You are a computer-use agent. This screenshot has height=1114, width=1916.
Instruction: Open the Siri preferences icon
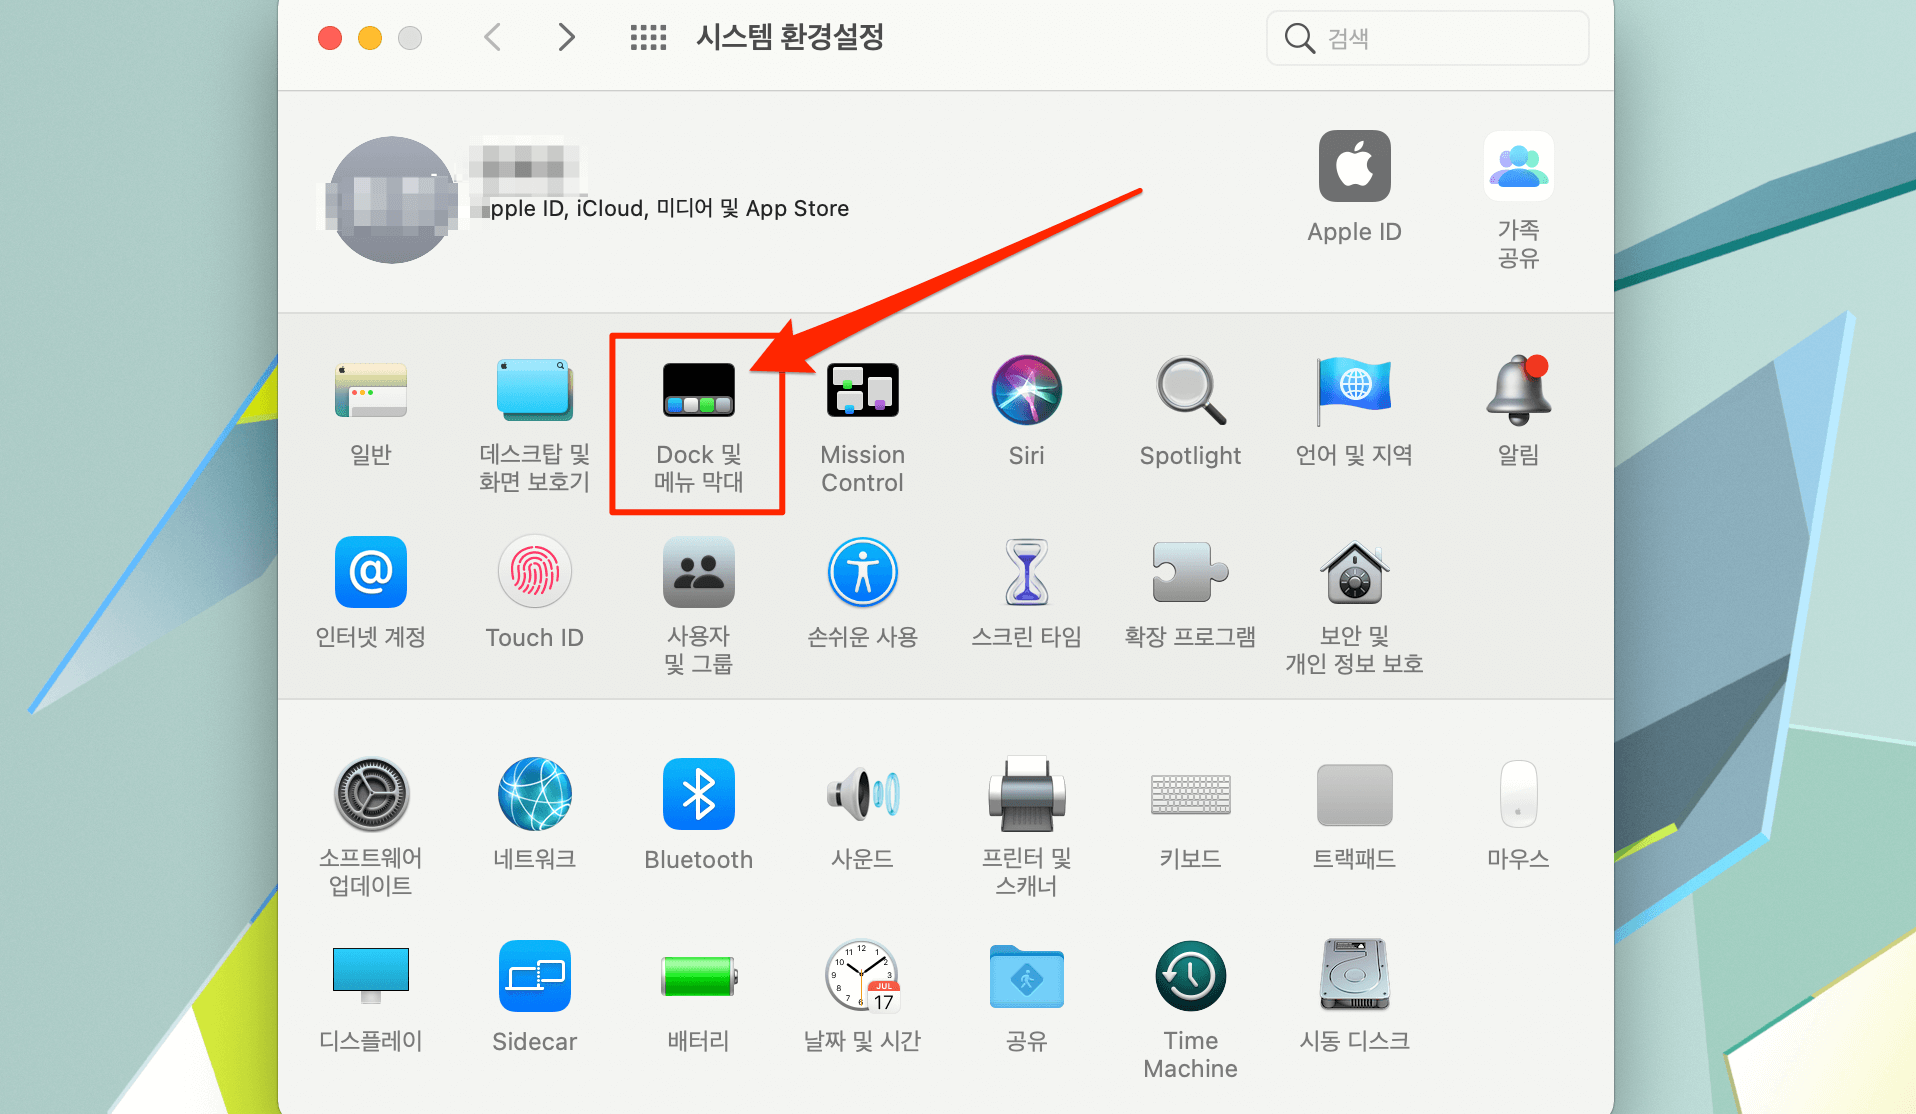tap(1027, 391)
